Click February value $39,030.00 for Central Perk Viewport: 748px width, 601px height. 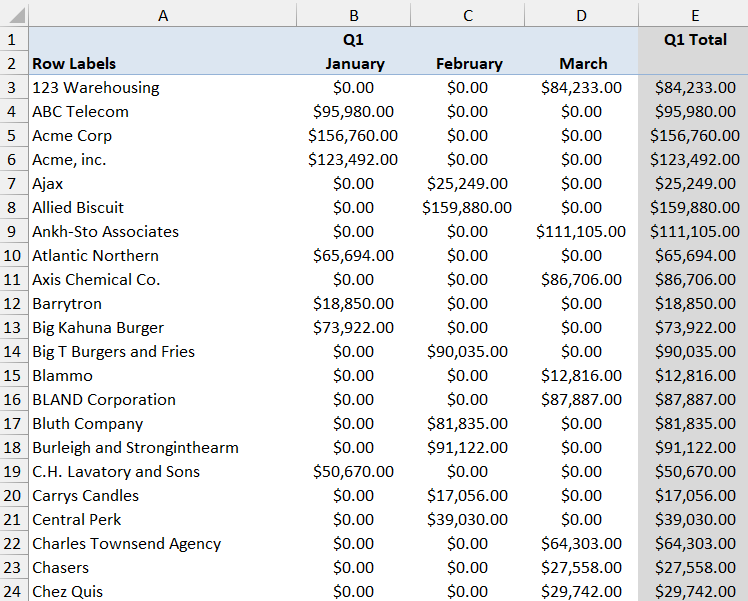tap(468, 519)
